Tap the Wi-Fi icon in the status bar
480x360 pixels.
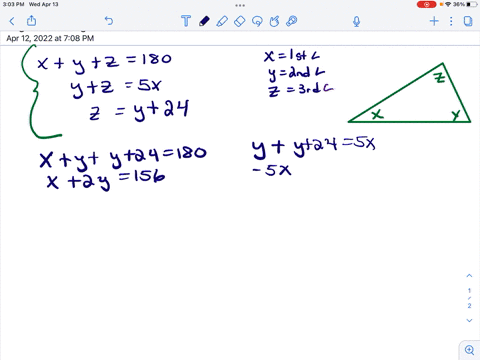tap(448, 4)
